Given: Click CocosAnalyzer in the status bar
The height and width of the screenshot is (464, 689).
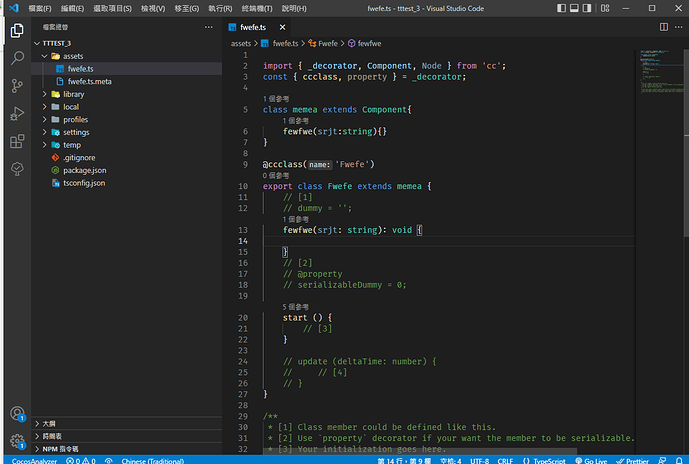Looking at the screenshot, I should (x=34, y=459).
